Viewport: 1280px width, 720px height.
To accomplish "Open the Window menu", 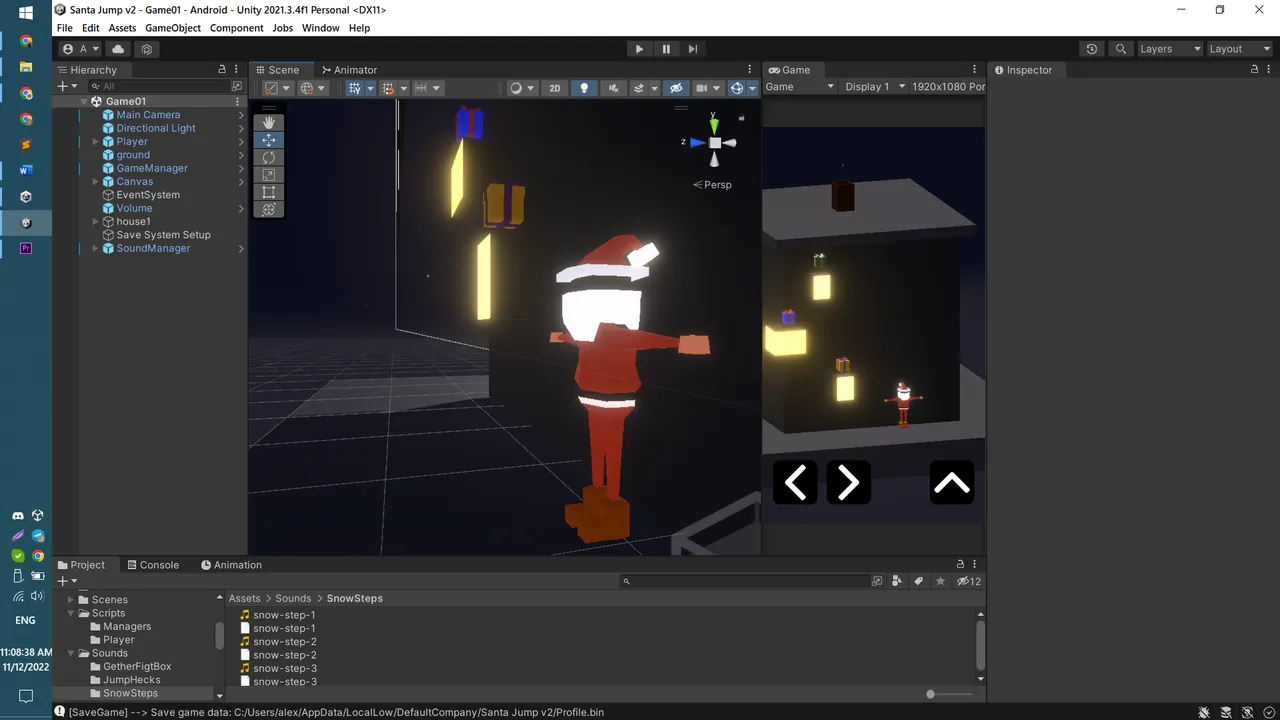I will coord(321,28).
